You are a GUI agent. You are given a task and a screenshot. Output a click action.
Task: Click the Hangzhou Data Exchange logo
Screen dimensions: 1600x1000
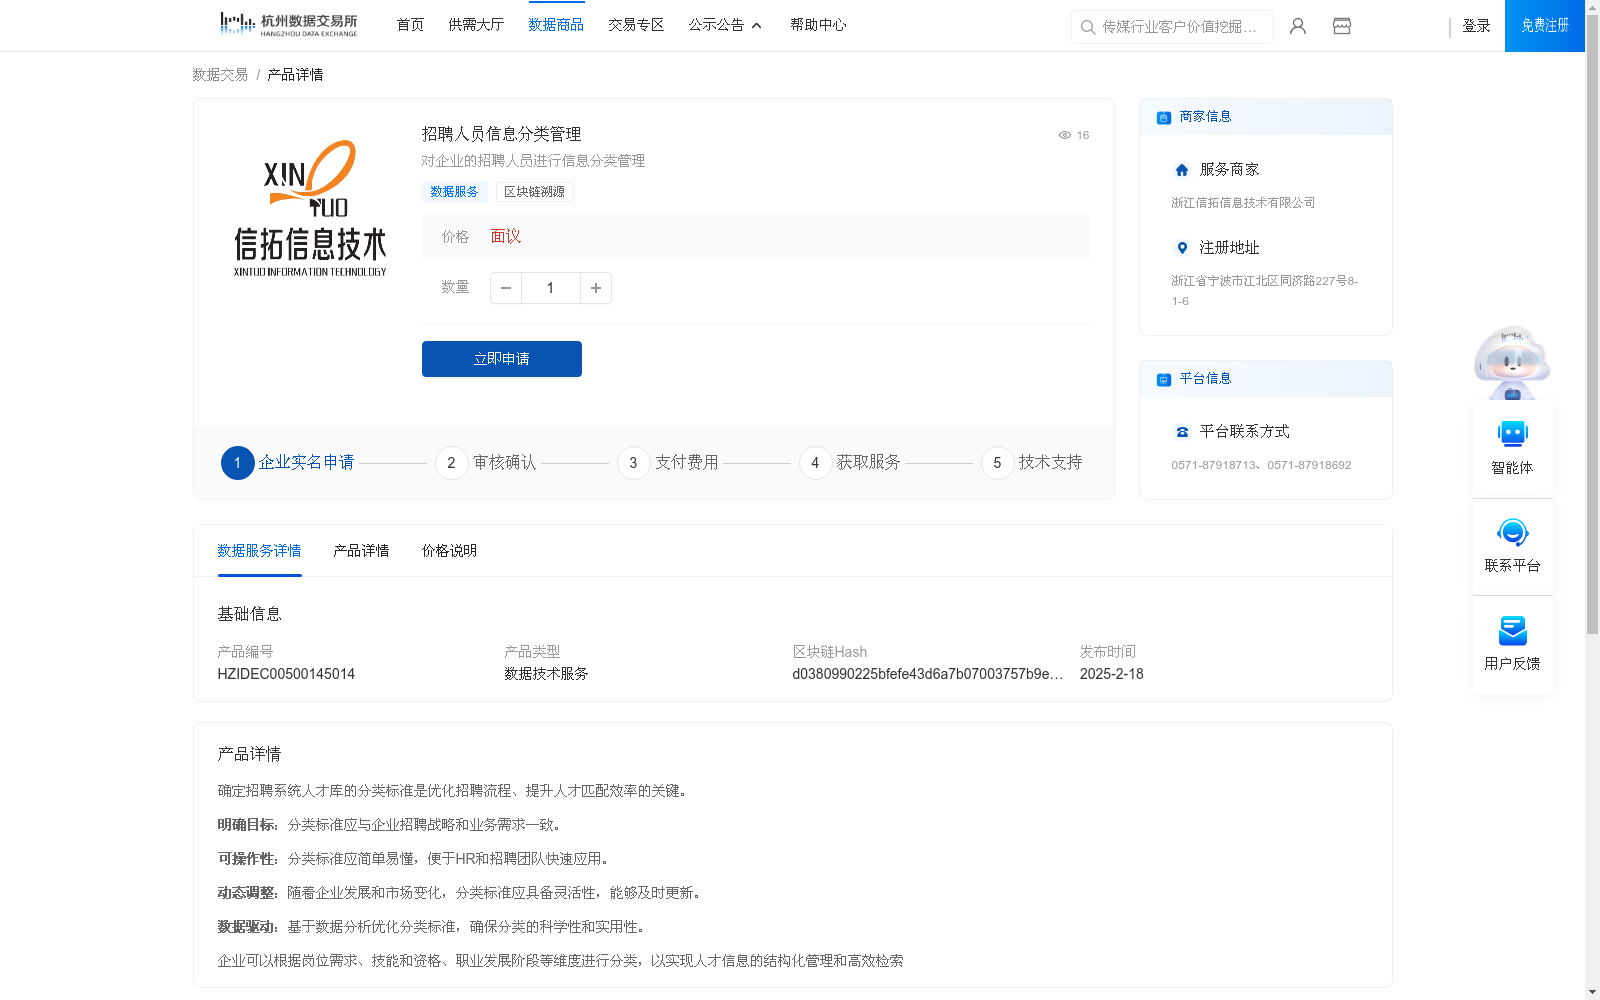[288, 24]
